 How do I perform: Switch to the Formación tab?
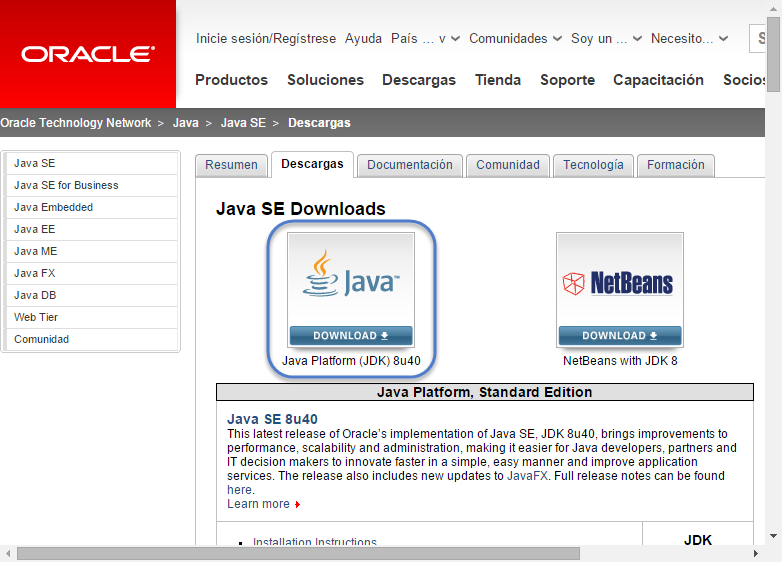click(676, 165)
